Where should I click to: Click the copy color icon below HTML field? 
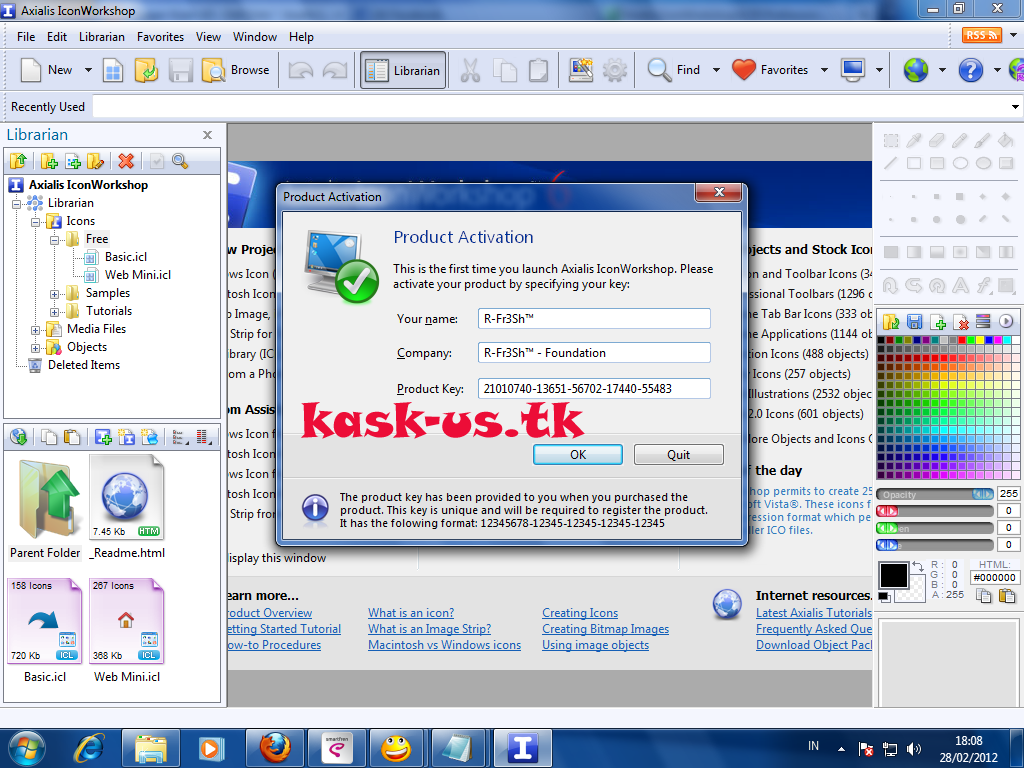[984, 595]
